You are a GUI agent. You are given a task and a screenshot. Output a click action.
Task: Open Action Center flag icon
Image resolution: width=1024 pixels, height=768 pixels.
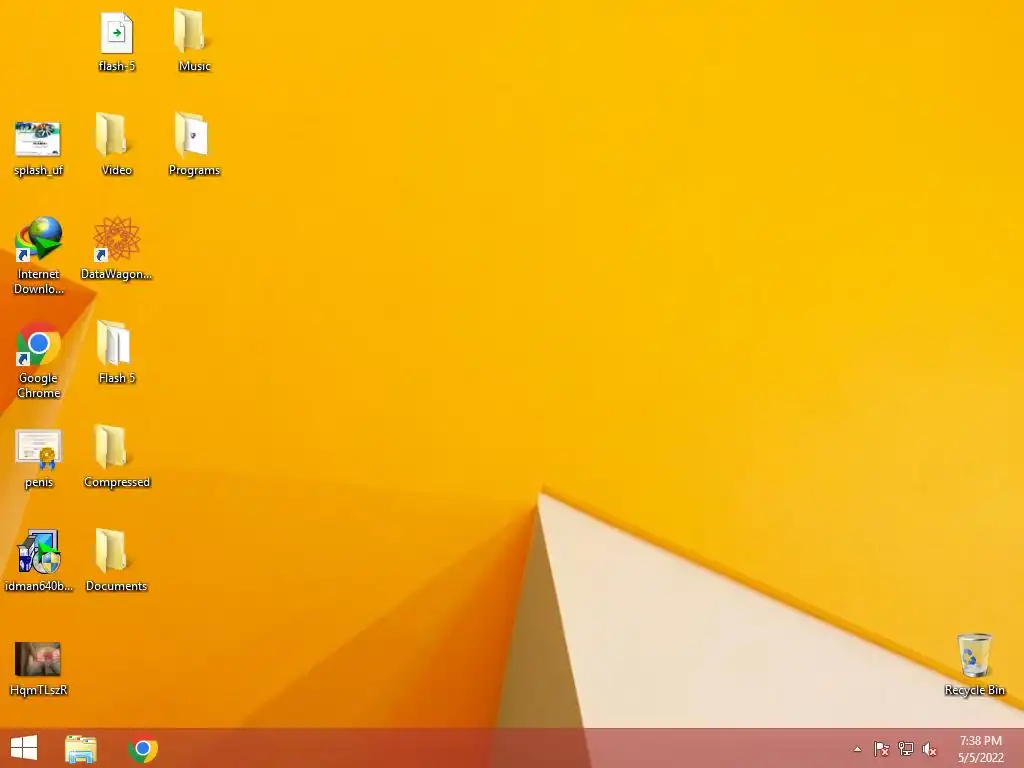click(x=881, y=749)
